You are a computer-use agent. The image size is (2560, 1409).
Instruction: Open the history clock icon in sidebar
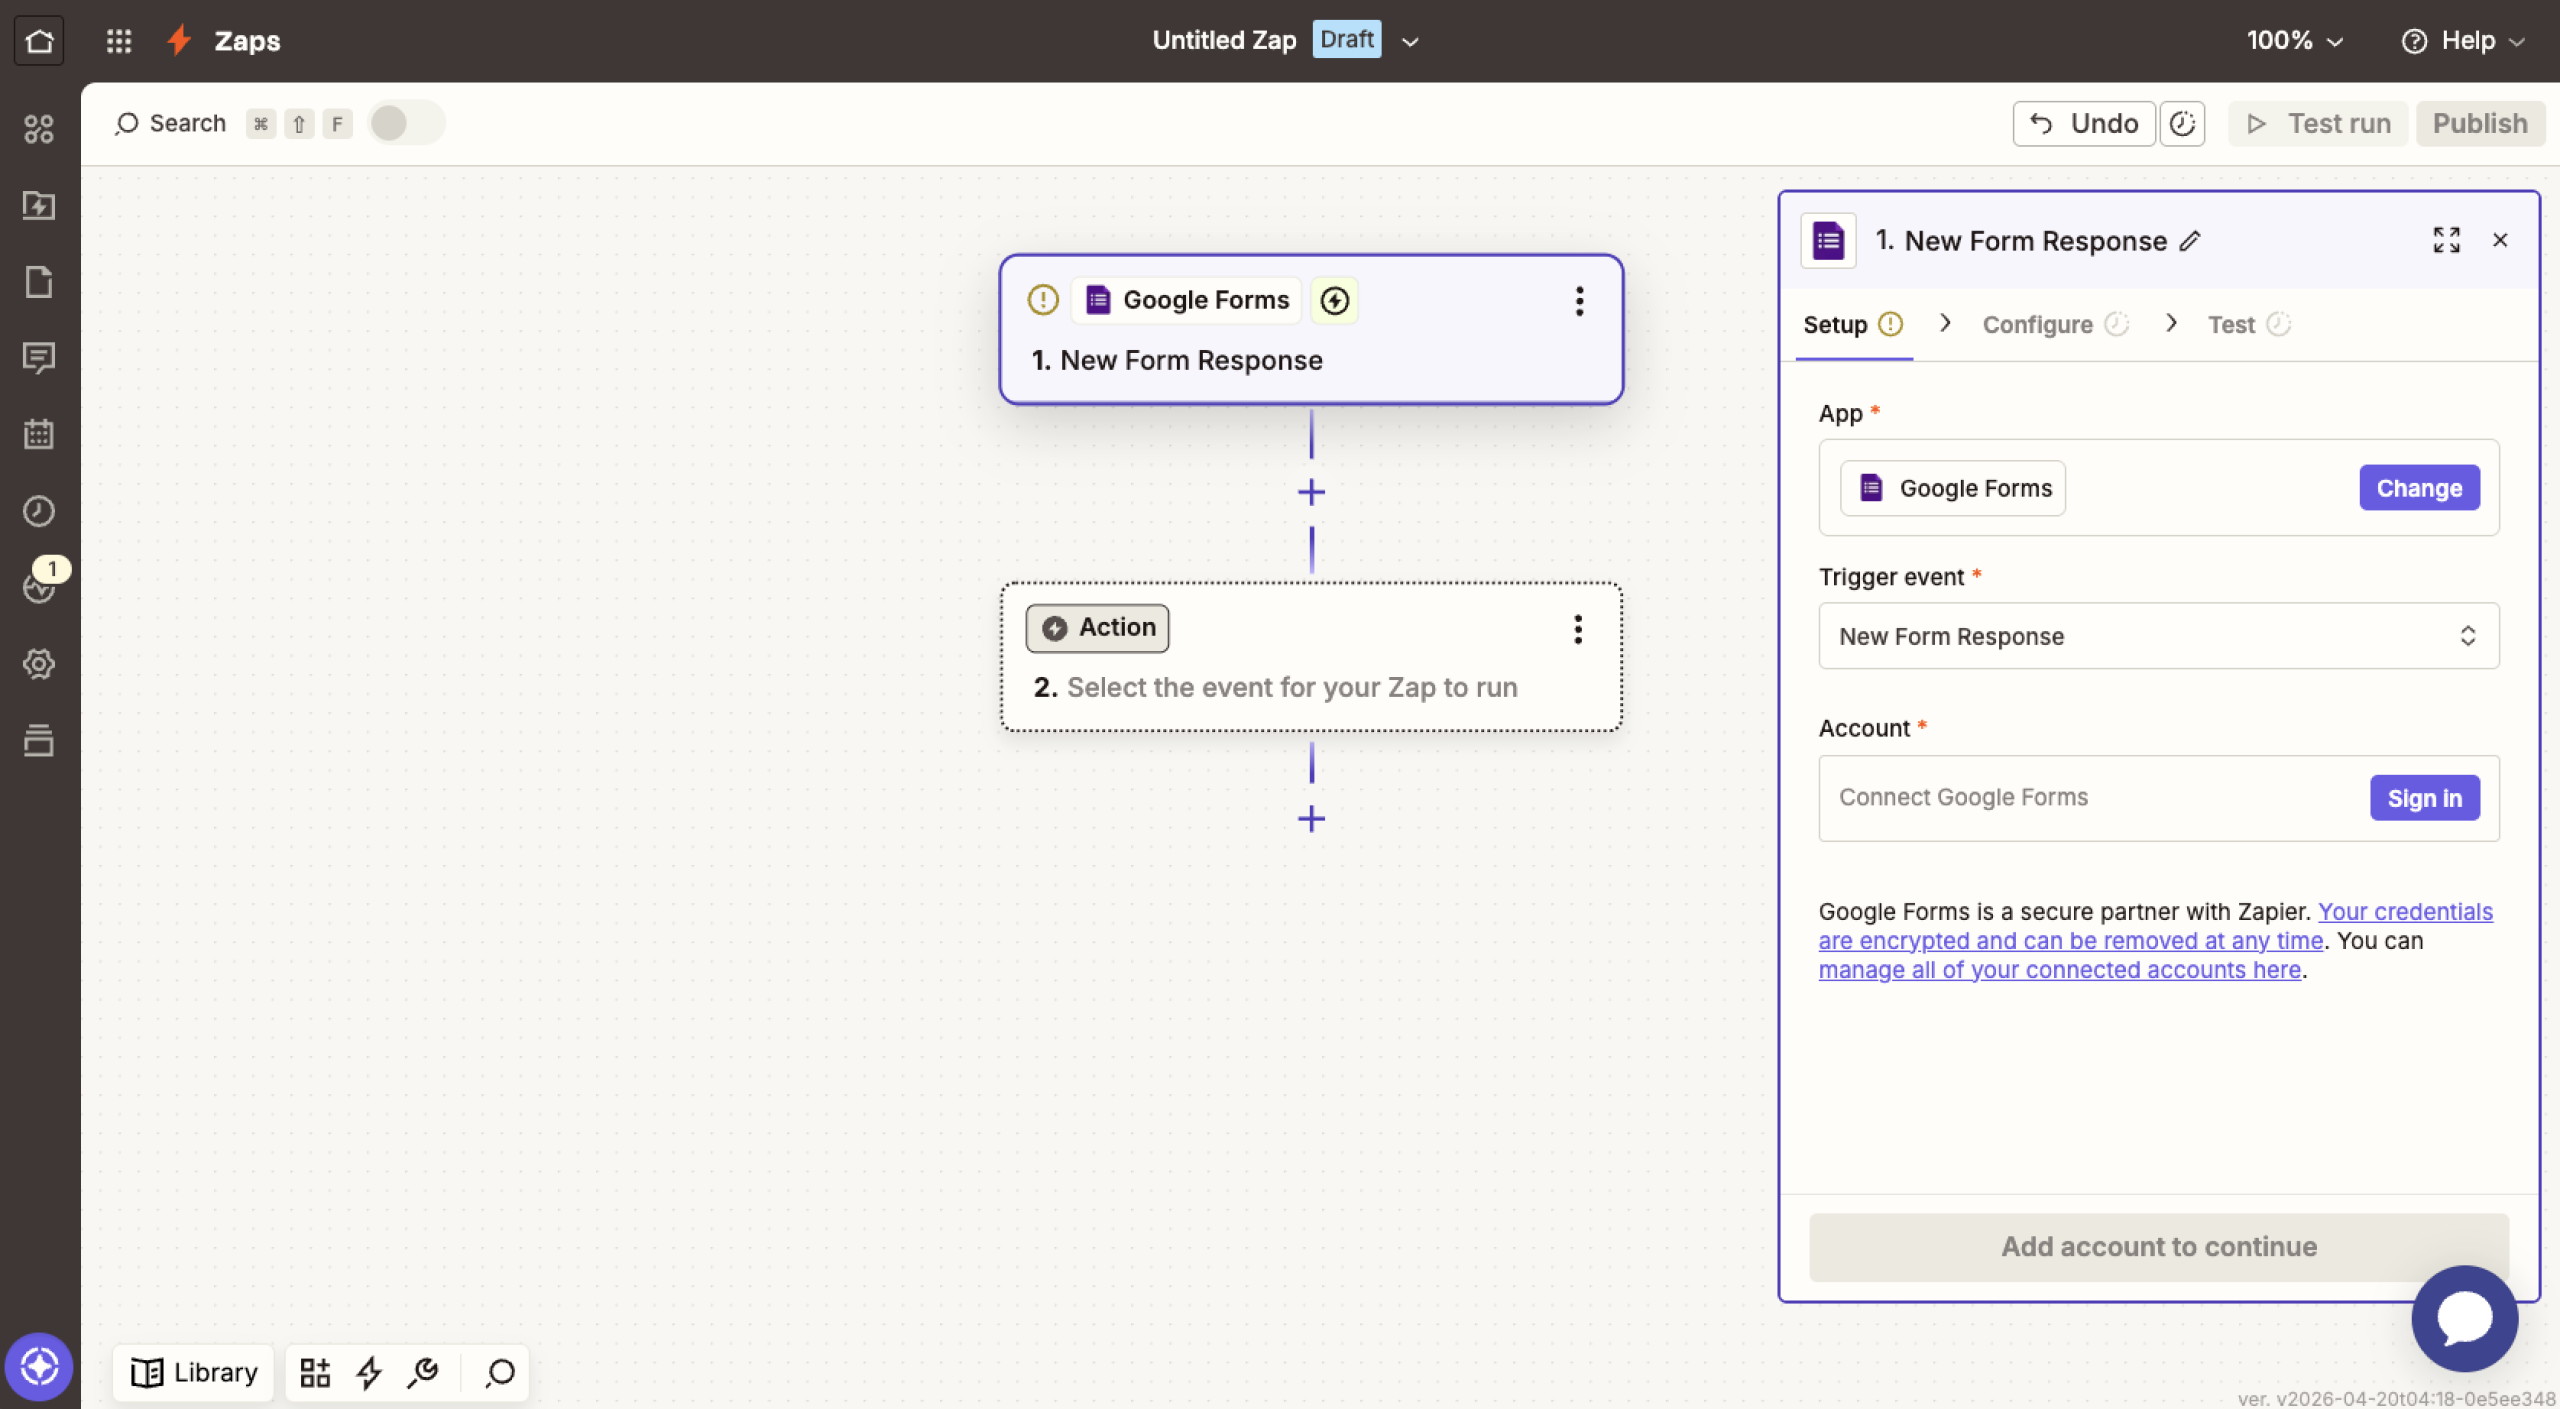(x=39, y=511)
